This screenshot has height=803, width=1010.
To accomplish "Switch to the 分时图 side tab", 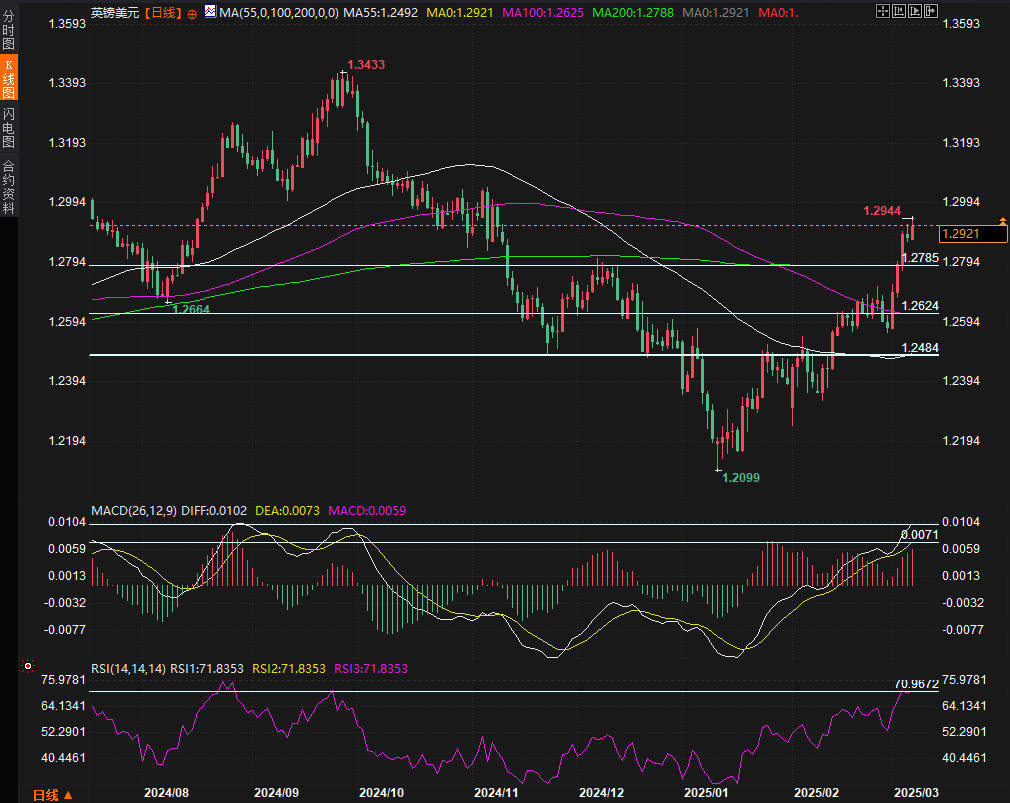I will 8,32.
